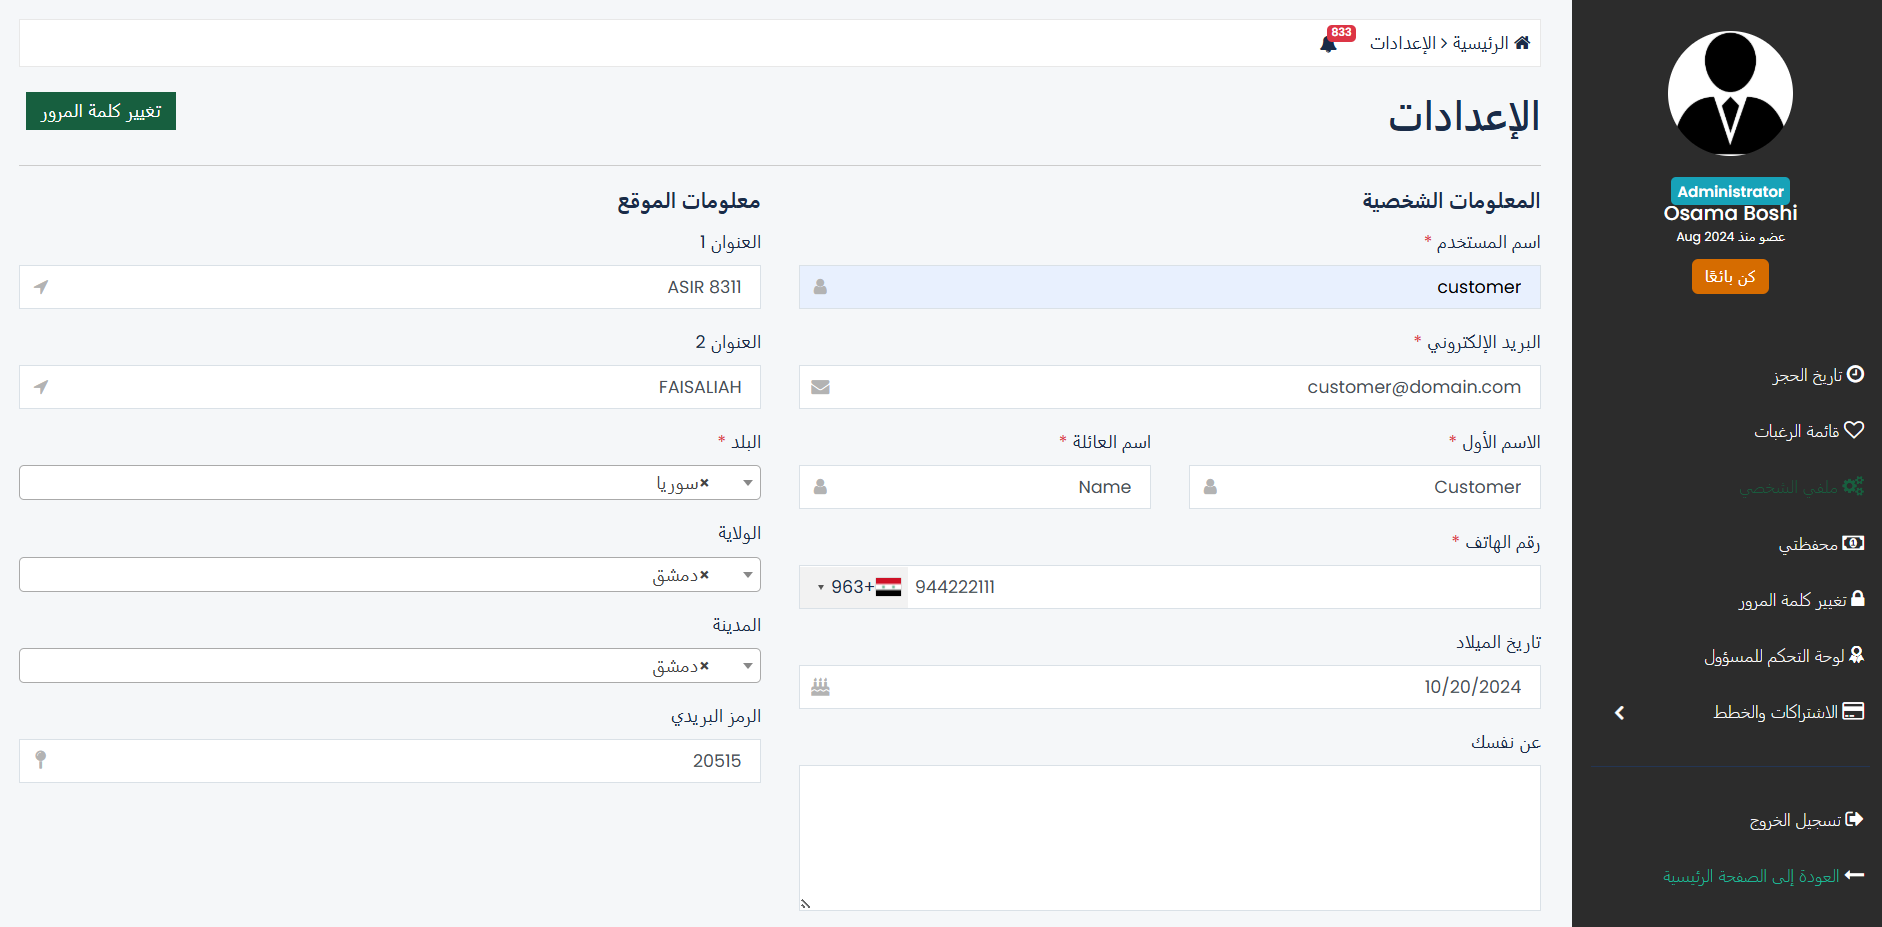Click العودة إلى الصفحة الرئيسية link
Image resolution: width=1882 pixels, height=927 pixels.
click(x=1763, y=876)
